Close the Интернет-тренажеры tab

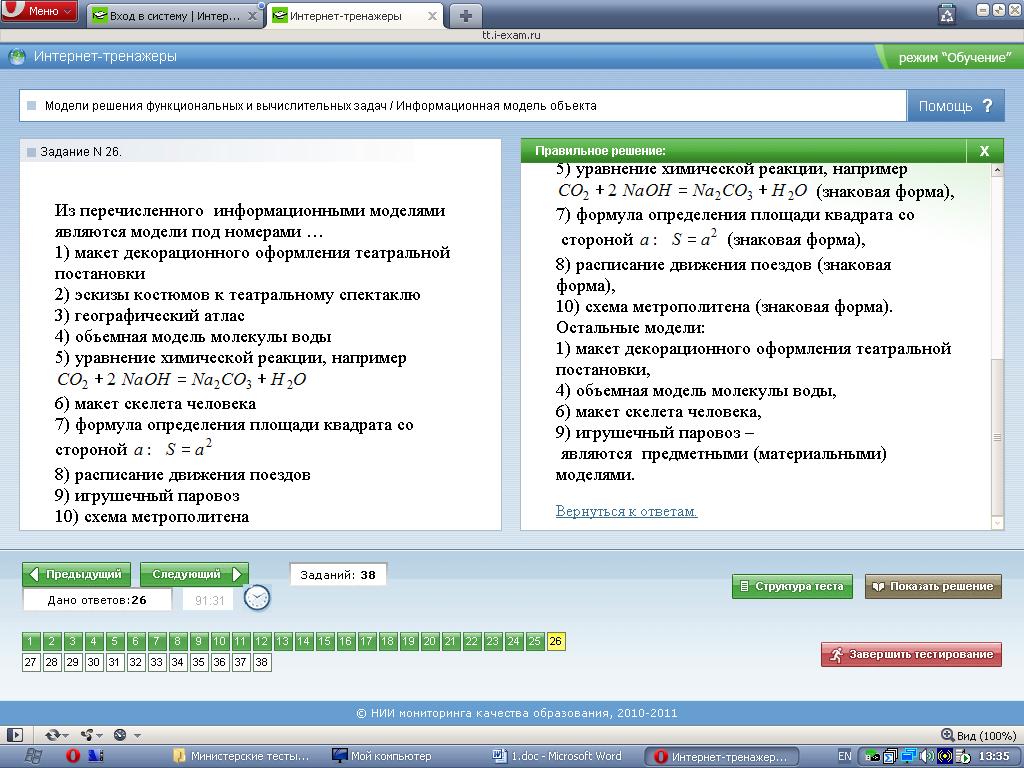[x=432, y=16]
